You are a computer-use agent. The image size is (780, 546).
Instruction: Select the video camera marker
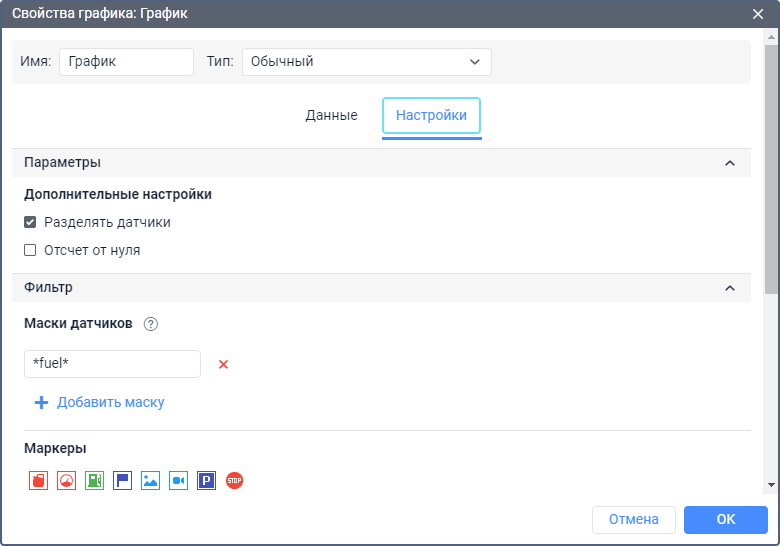pos(178,481)
